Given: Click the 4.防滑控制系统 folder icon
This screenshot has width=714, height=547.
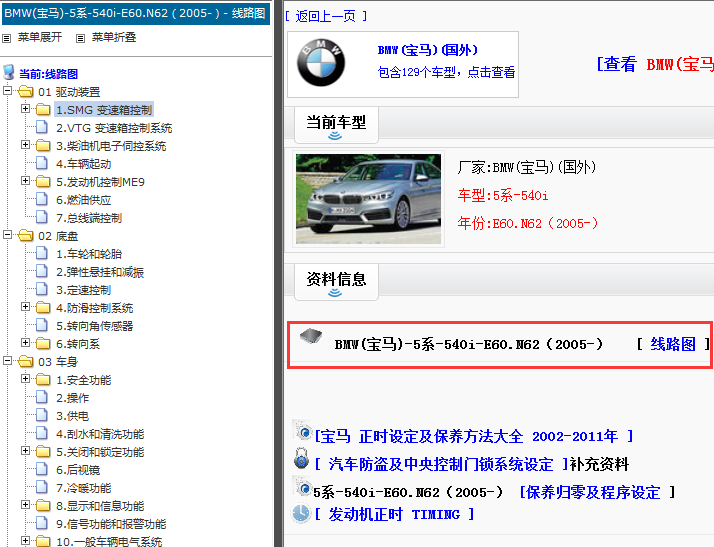Looking at the screenshot, I should click(43, 308).
